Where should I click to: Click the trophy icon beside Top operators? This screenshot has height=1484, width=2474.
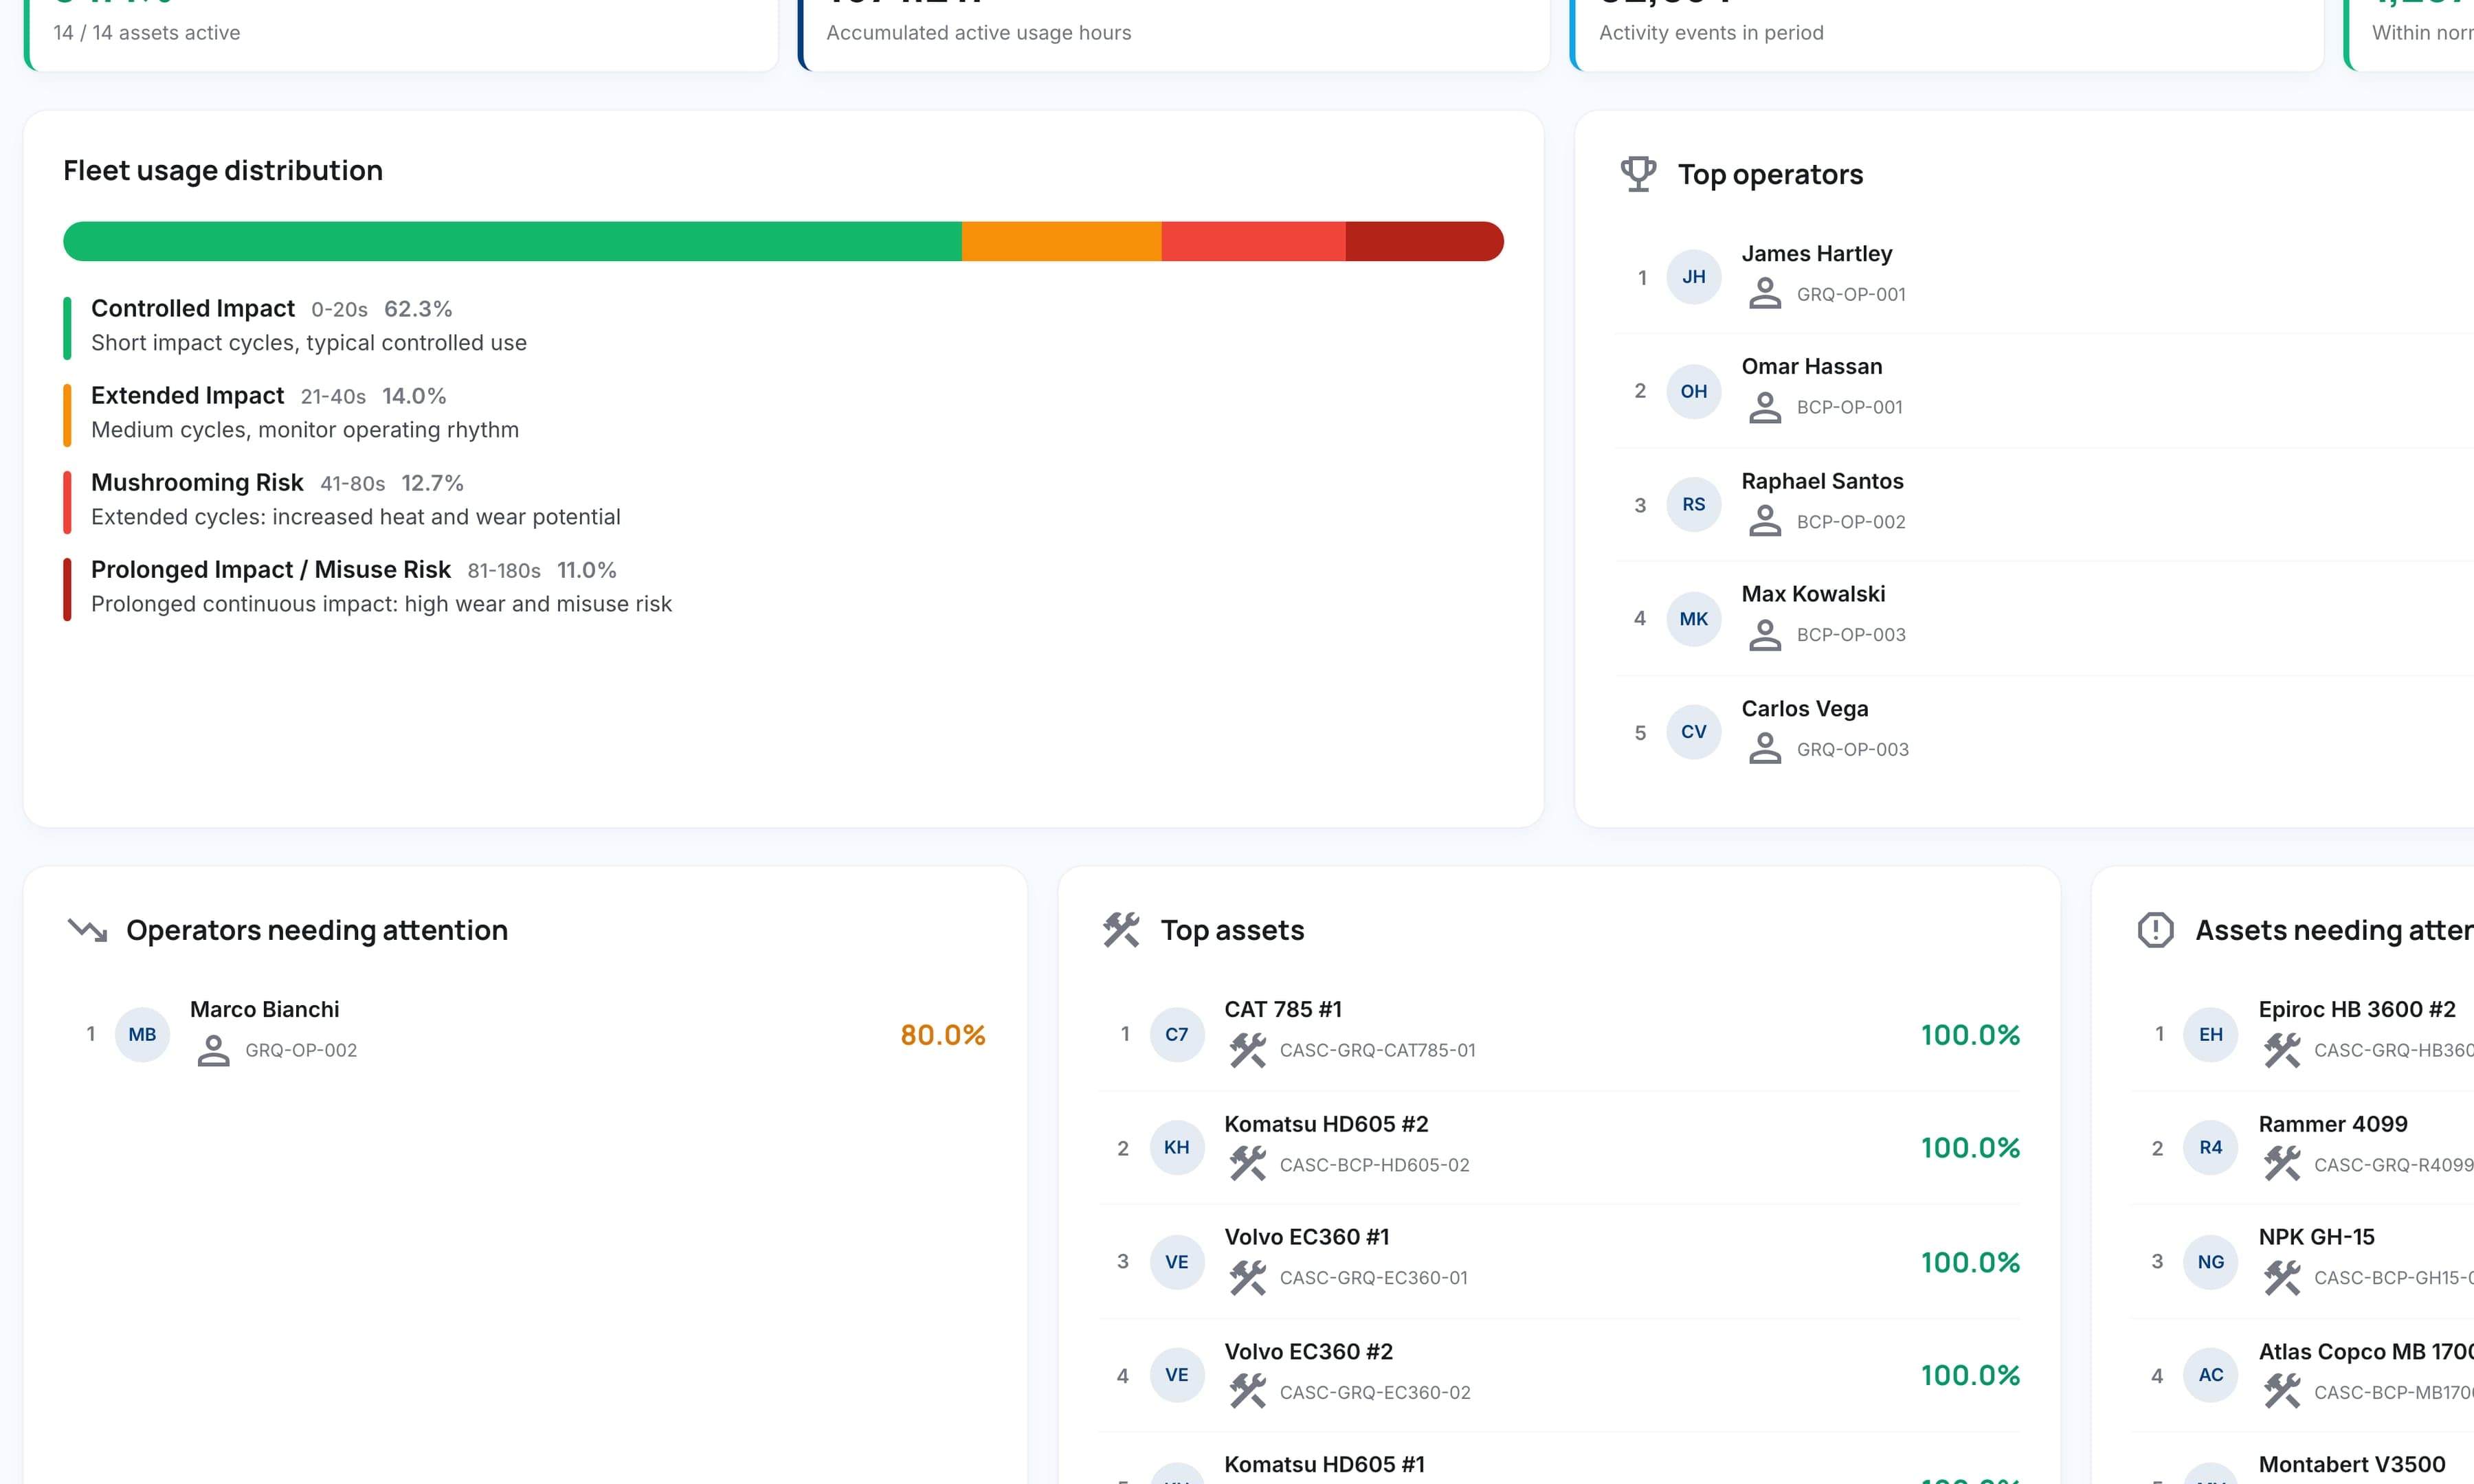(x=1638, y=174)
